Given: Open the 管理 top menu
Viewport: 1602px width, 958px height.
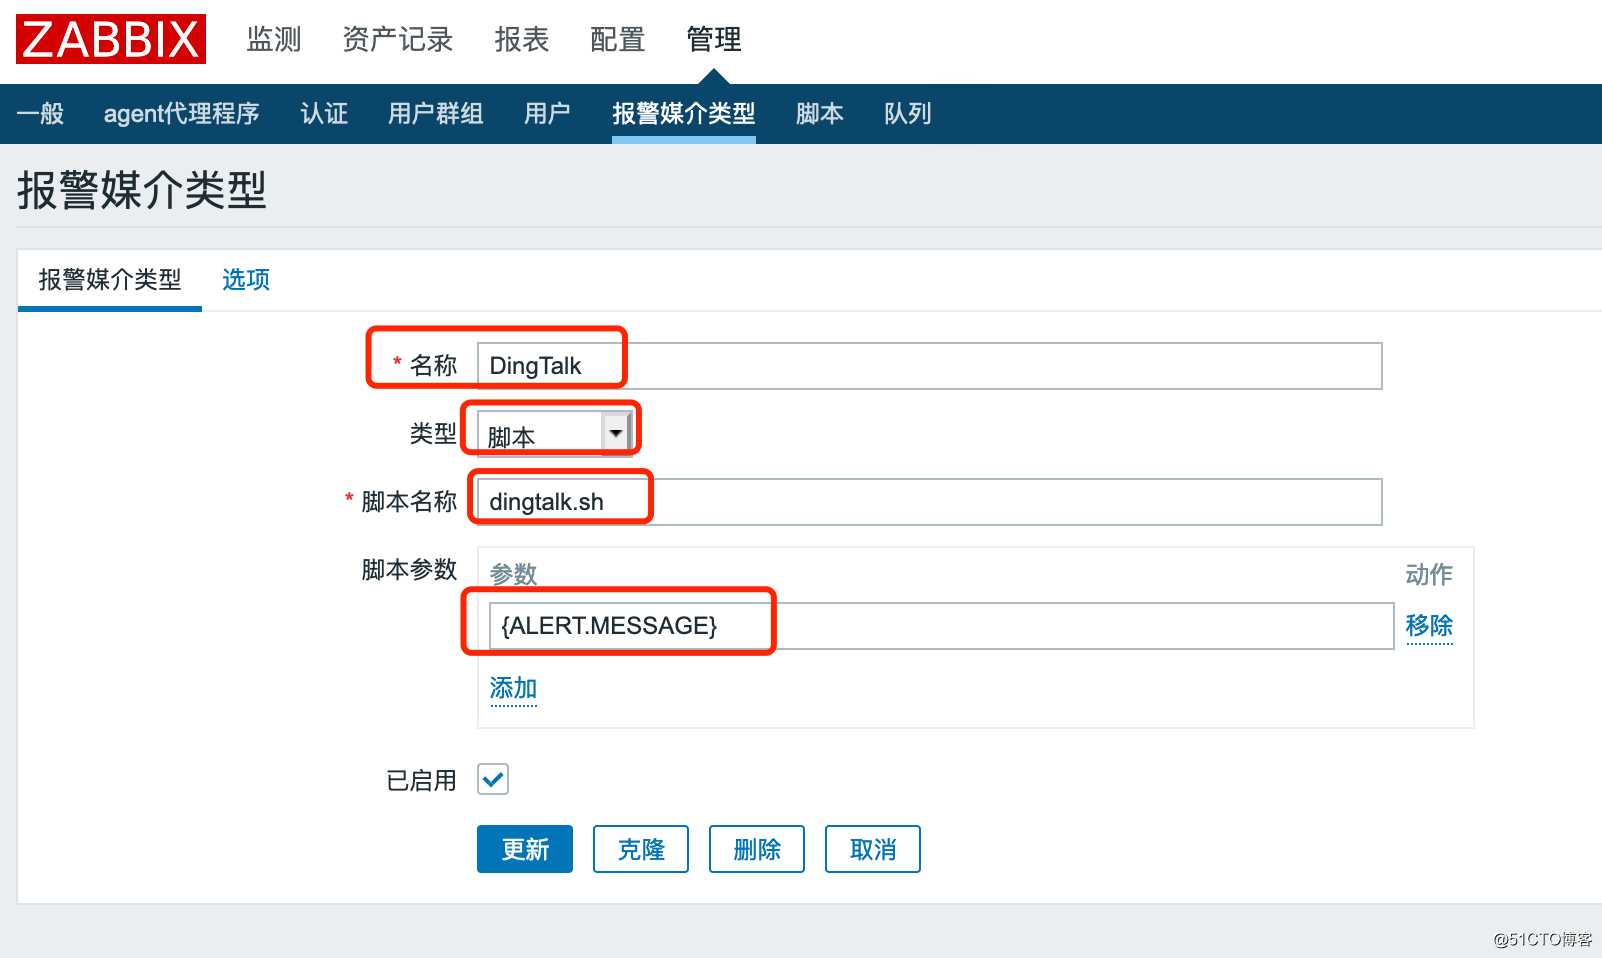Looking at the screenshot, I should tap(713, 39).
